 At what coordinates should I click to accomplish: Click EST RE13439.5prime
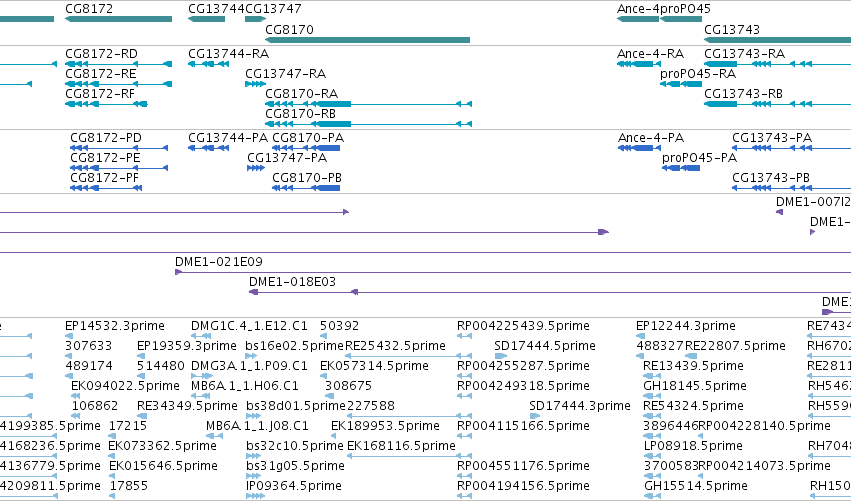(x=693, y=366)
